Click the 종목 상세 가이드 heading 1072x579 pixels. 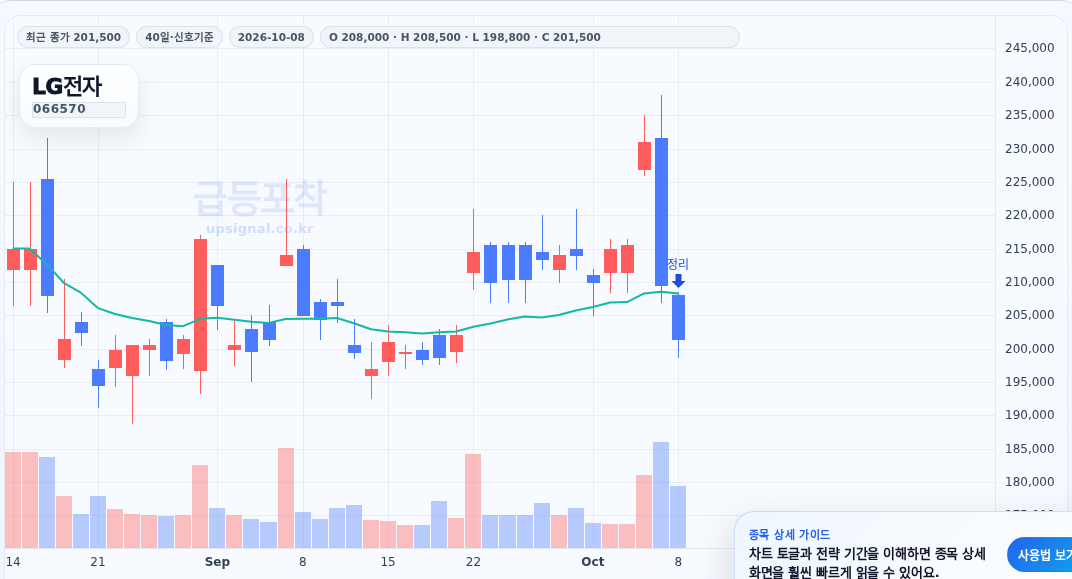point(789,535)
